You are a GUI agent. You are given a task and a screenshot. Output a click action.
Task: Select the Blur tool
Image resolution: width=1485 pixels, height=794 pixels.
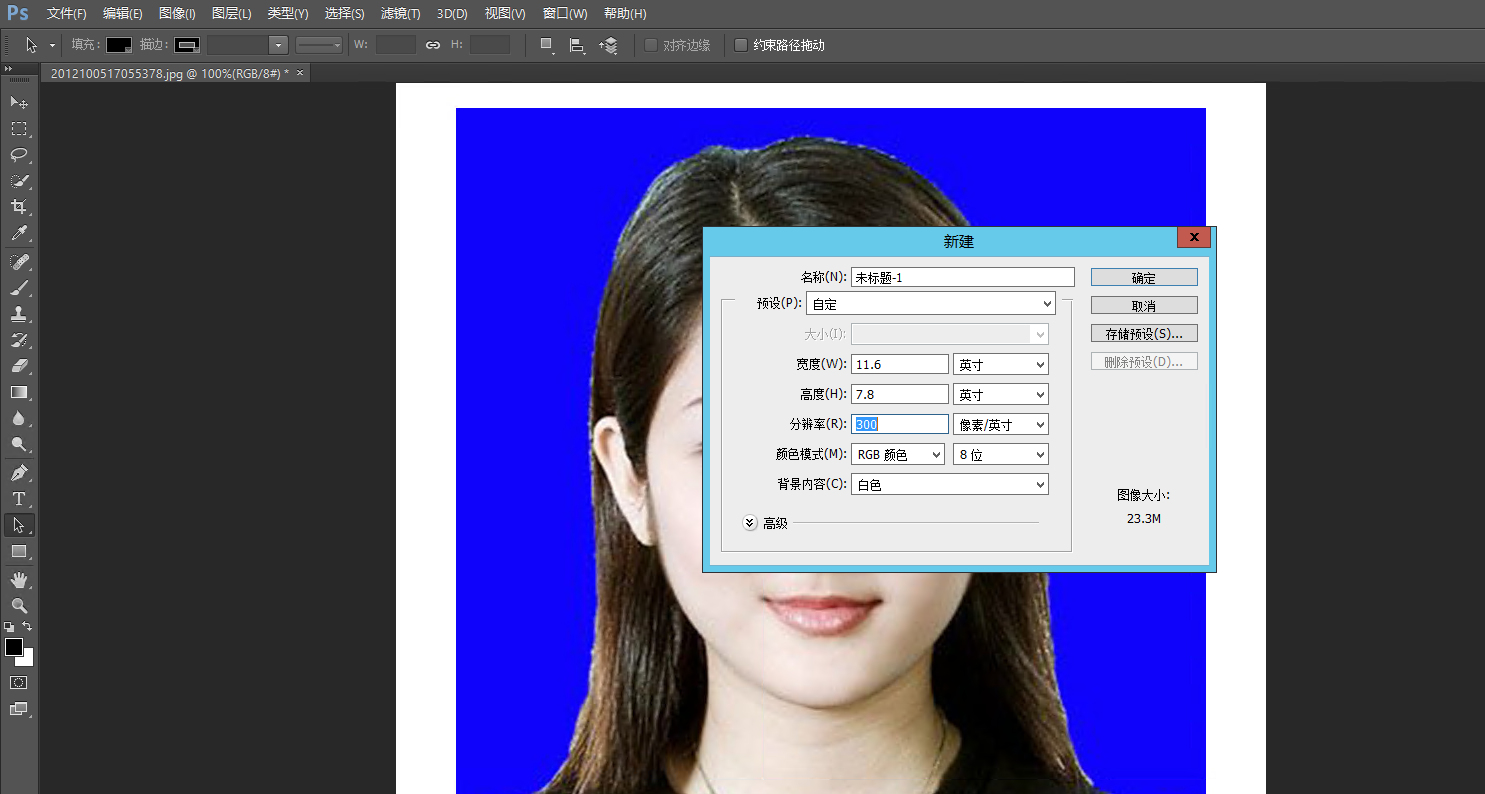[19, 419]
